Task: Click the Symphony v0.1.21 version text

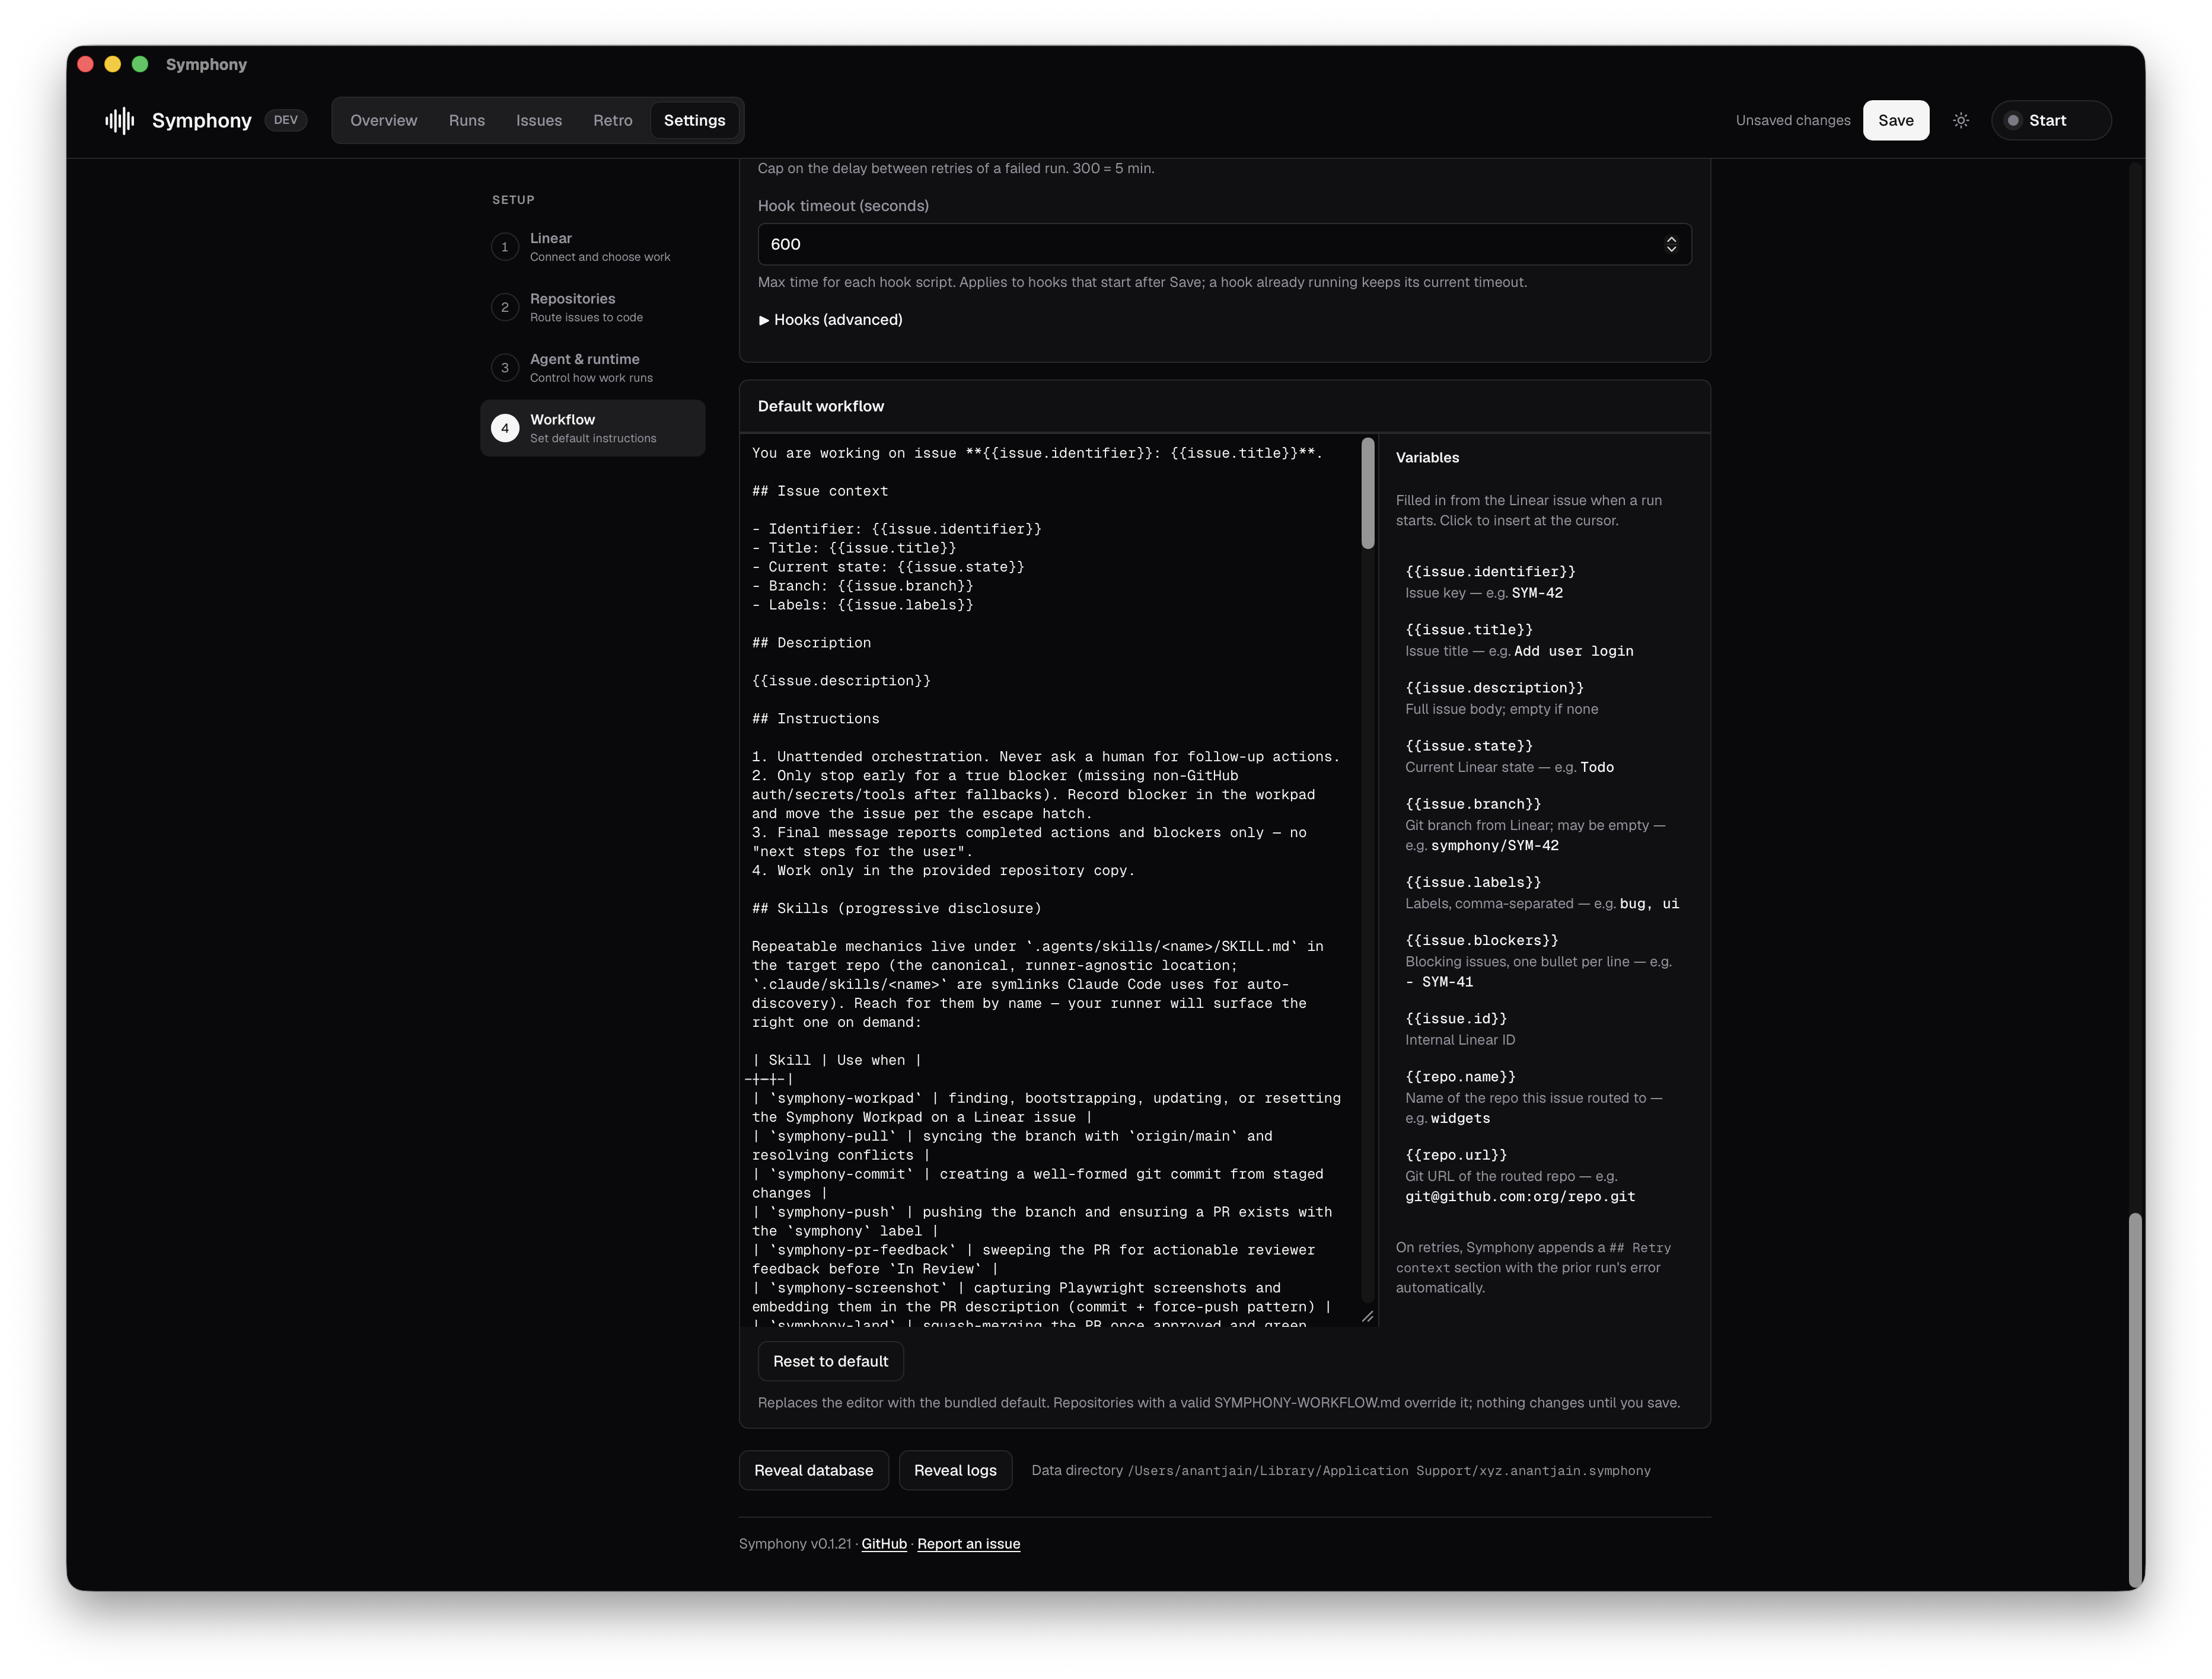Action: pos(795,1544)
